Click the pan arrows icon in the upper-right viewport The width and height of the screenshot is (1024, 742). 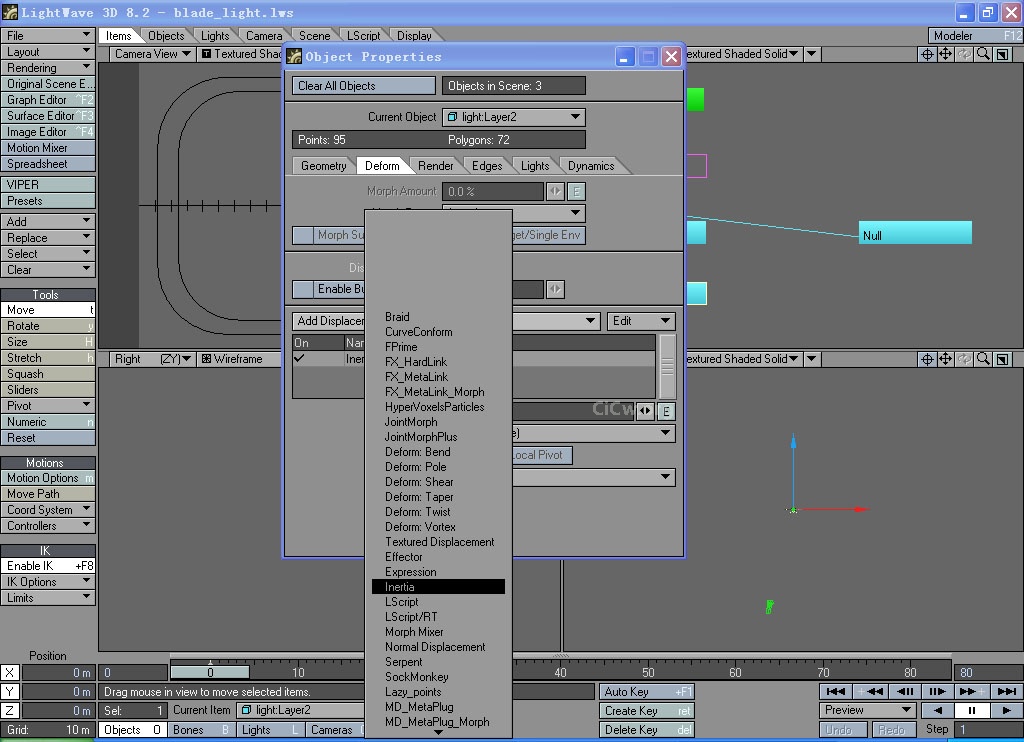946,54
